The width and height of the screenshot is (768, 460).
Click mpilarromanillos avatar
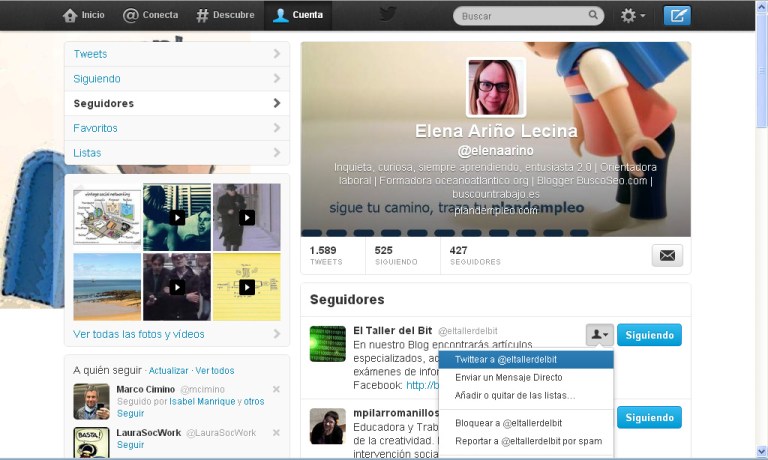[328, 426]
